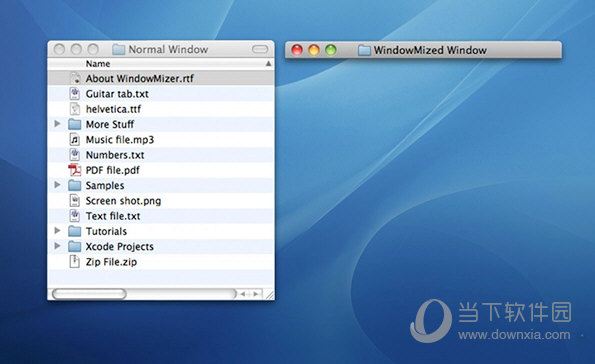Viewport: 595px width, 364px height.
Task: Select the More Stuff folder name
Action: [x=110, y=124]
